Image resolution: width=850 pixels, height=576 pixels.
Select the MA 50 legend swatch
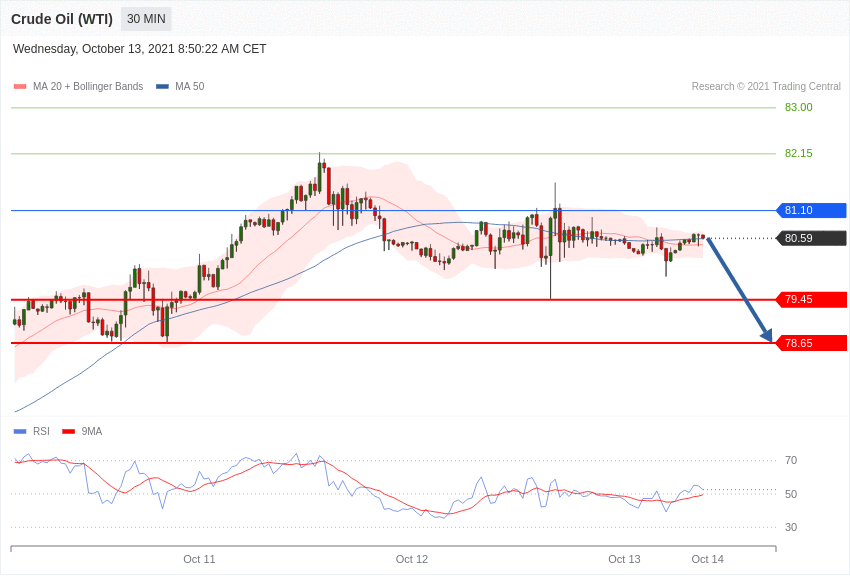[x=162, y=87]
